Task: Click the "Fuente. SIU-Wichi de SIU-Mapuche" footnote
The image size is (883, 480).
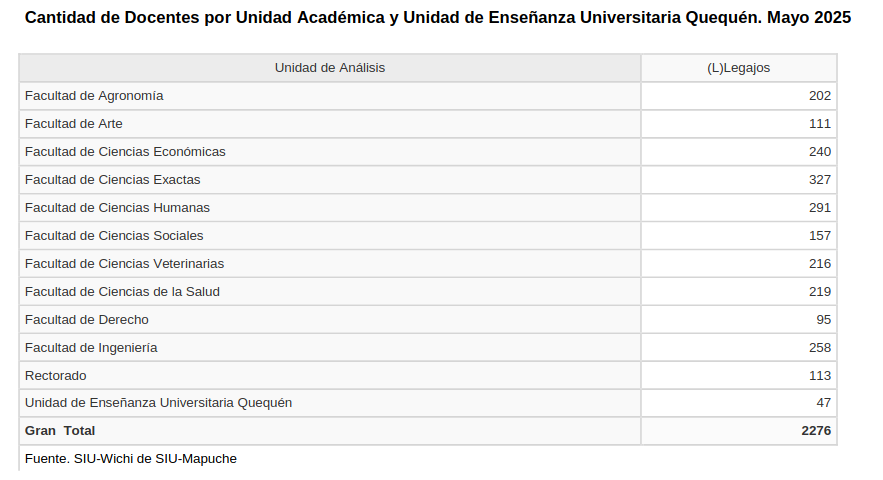Action: coord(131,459)
